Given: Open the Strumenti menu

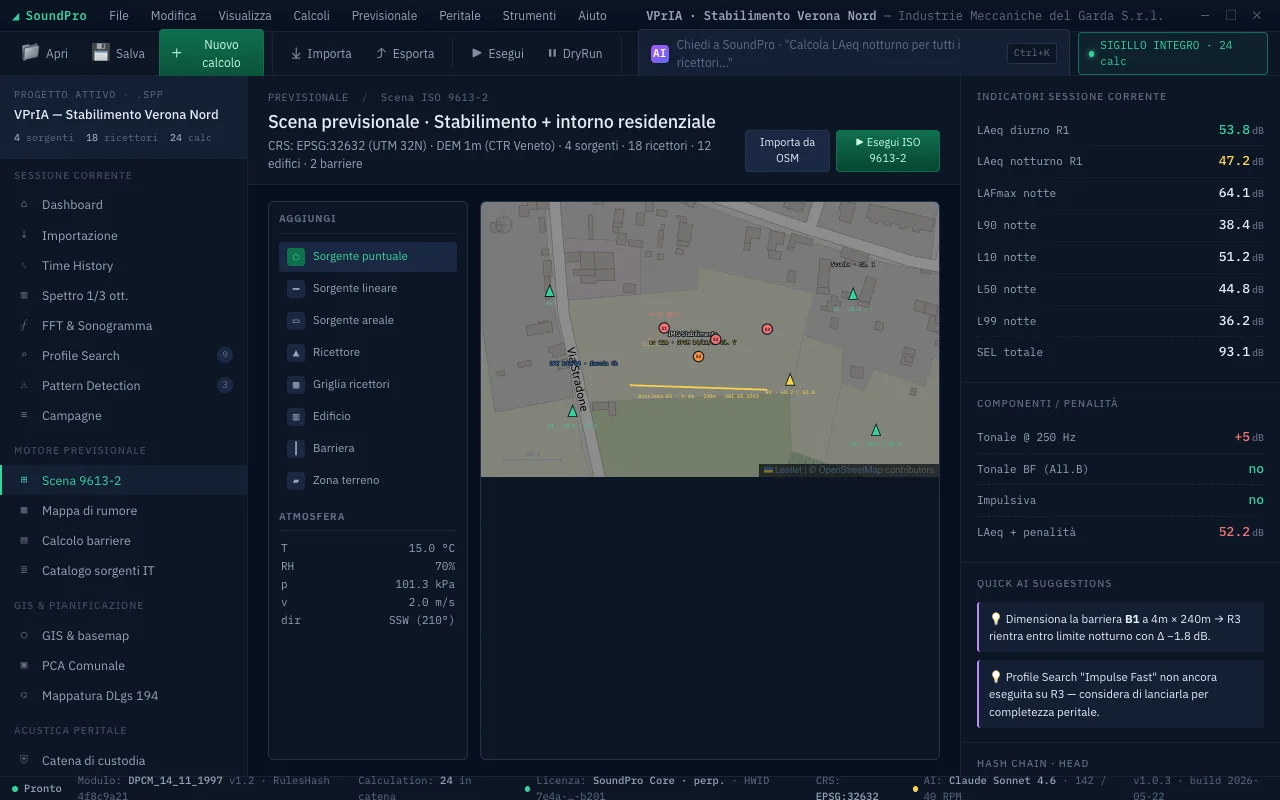Looking at the screenshot, I should 529,16.
